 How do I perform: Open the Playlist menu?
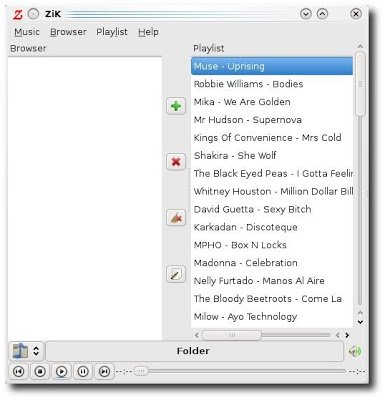[112, 32]
